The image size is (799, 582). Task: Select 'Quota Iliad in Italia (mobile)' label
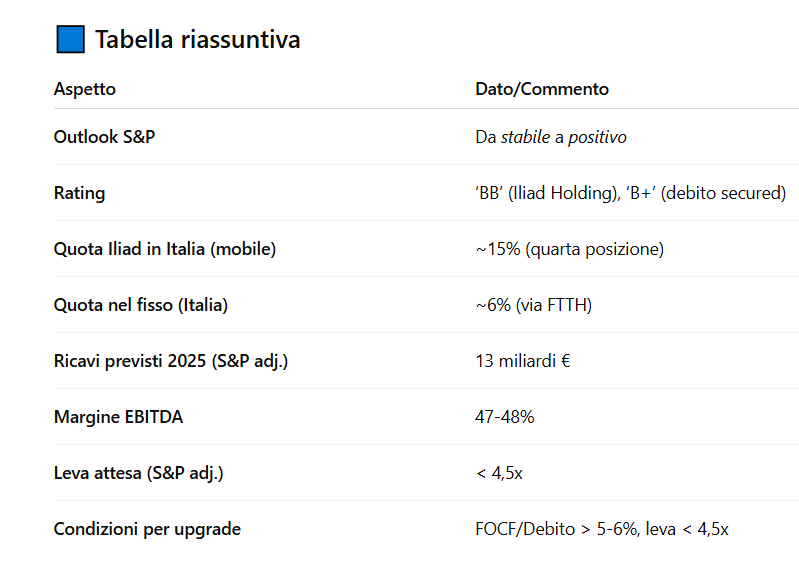[165, 249]
